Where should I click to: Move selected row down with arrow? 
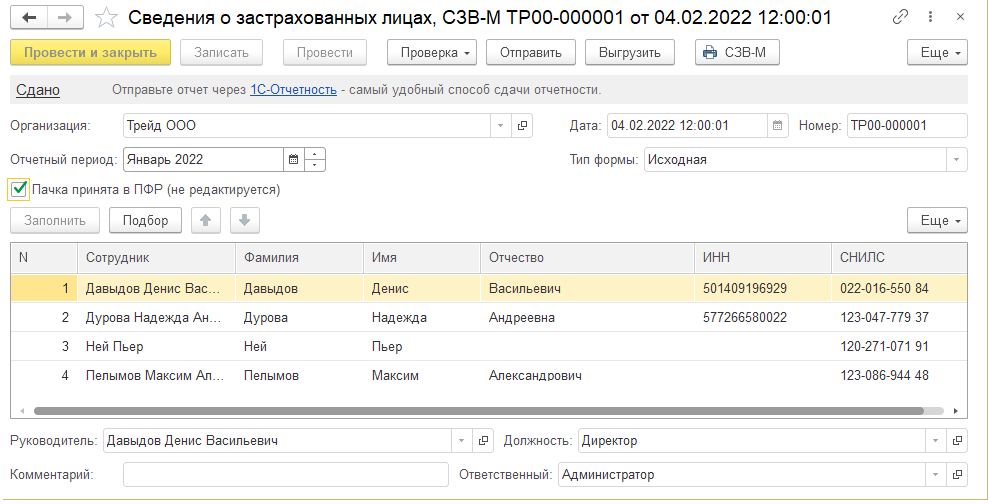pyautogui.click(x=245, y=220)
